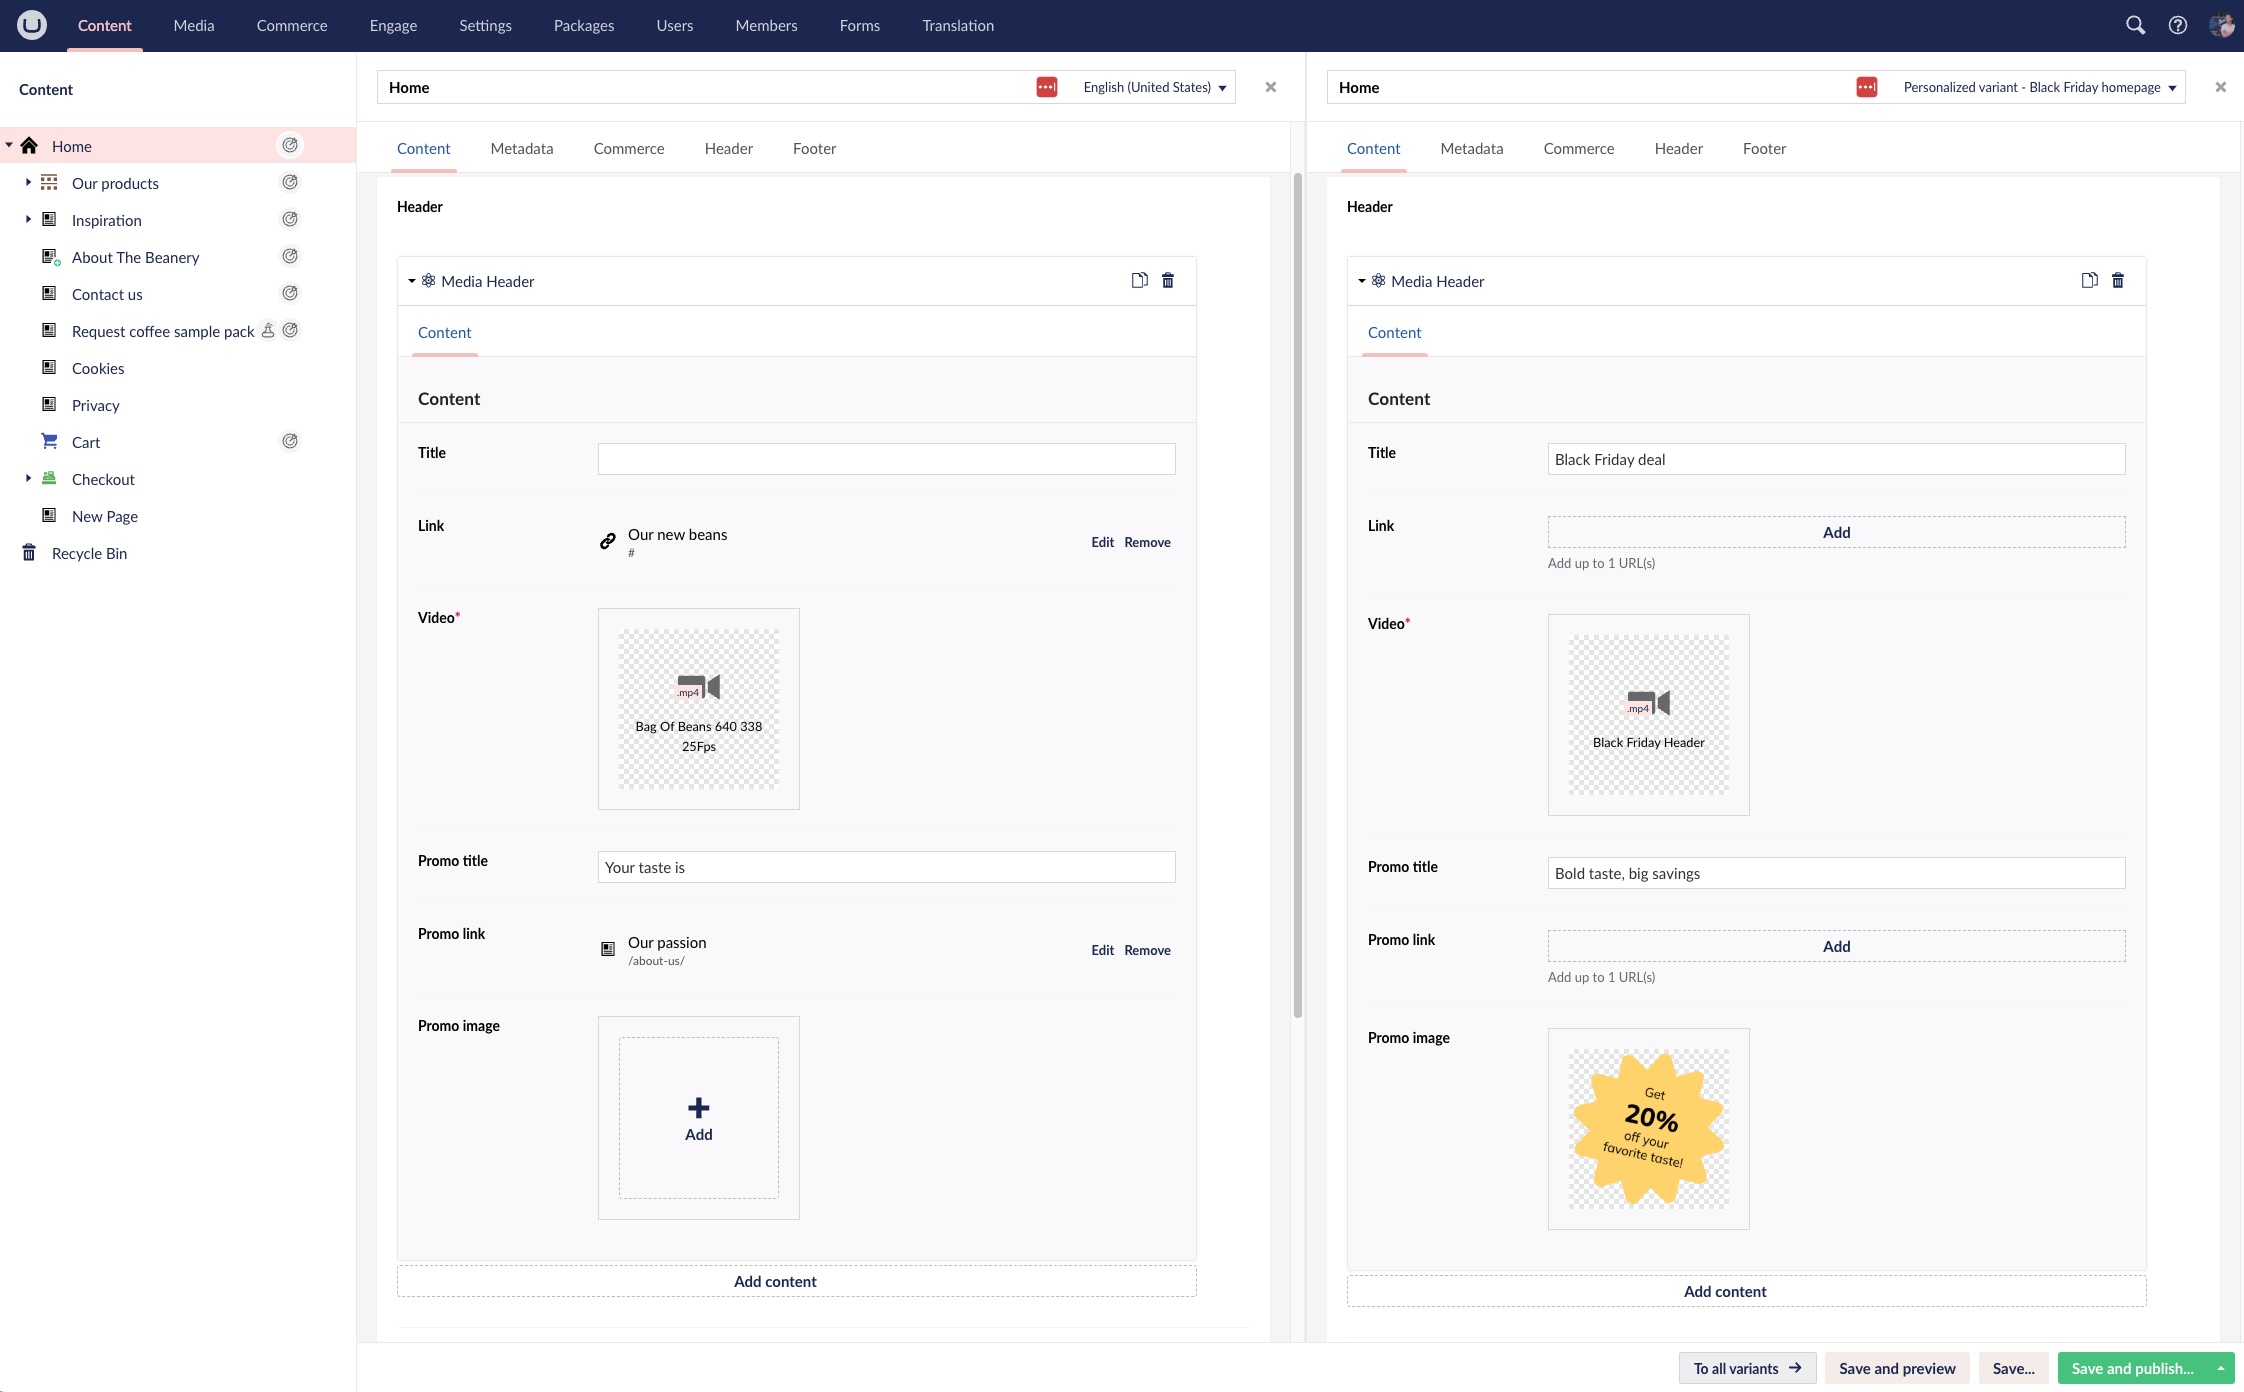Image resolution: width=2244 pixels, height=1392 pixels.
Task: Copy the left Media Header element
Action: click(x=1140, y=280)
